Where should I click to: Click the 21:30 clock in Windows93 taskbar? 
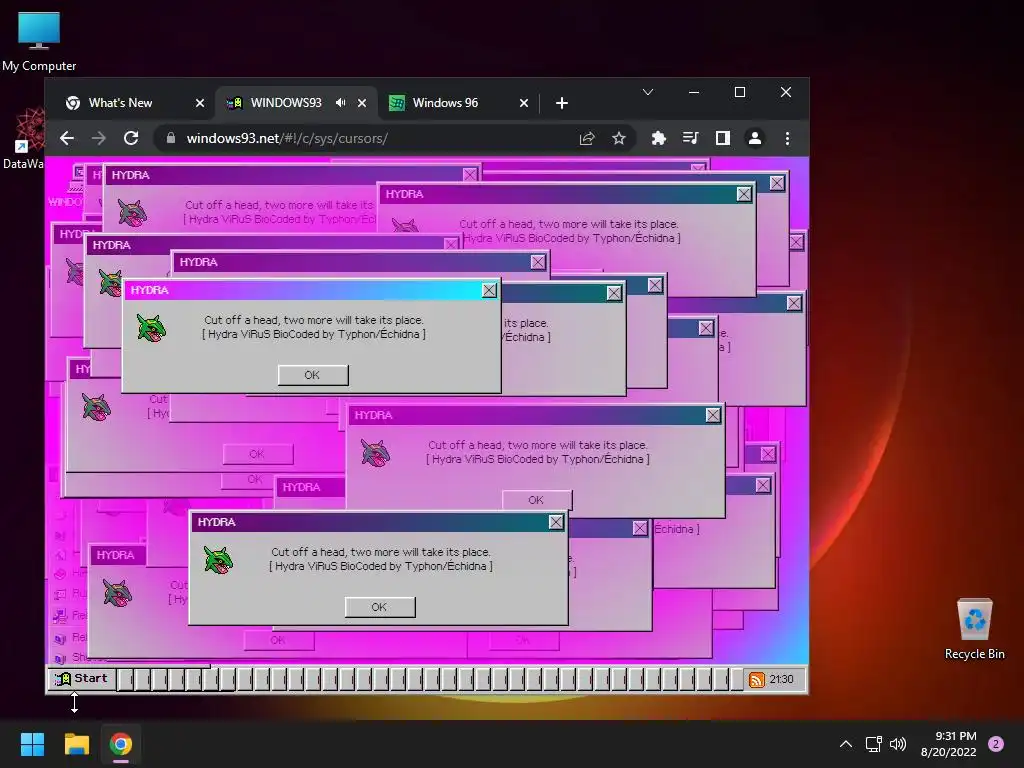click(782, 679)
